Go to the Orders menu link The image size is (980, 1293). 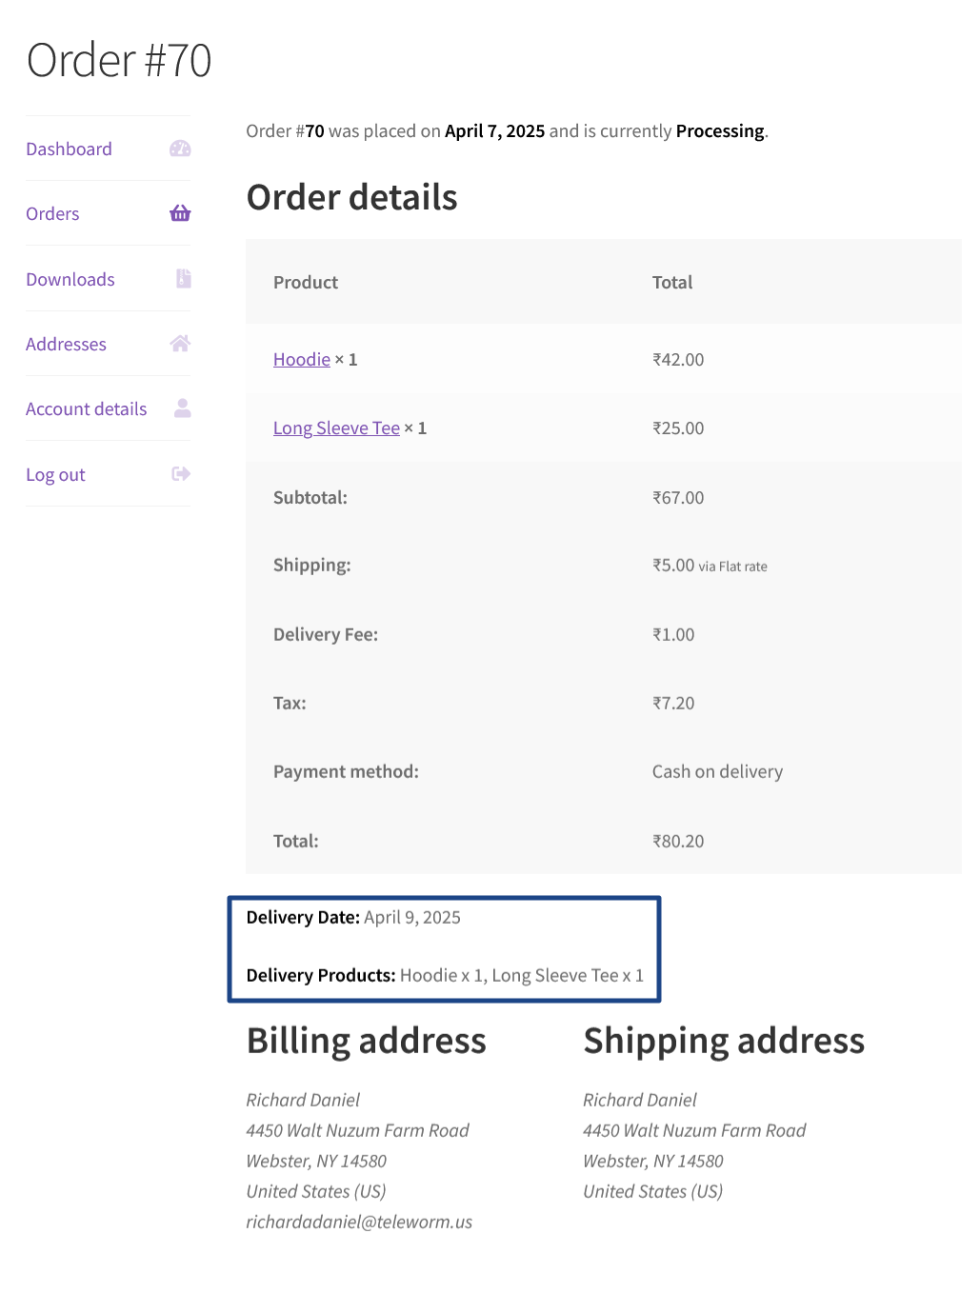pyautogui.click(x=52, y=214)
